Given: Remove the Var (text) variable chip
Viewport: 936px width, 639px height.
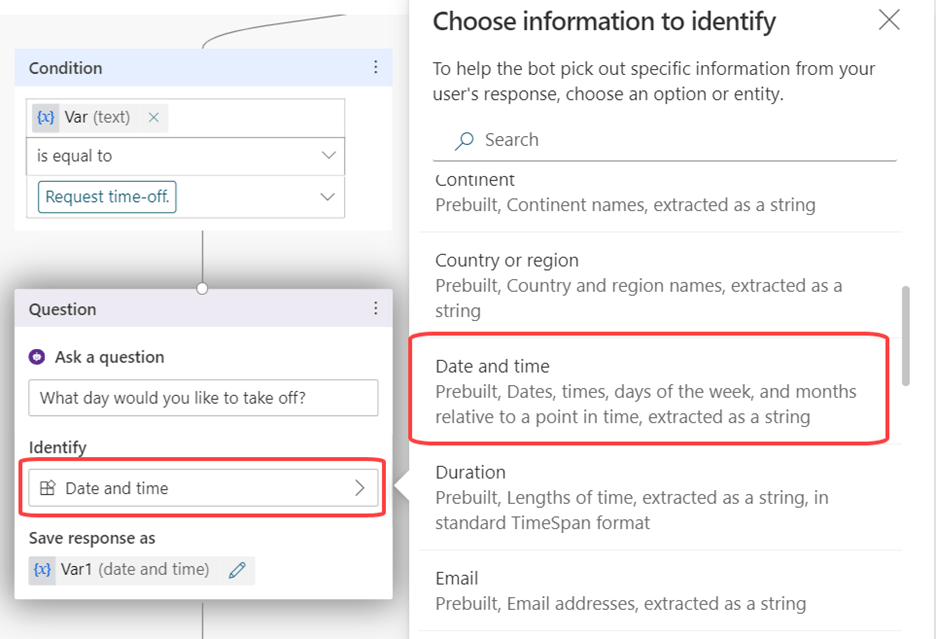Looking at the screenshot, I should click(x=153, y=117).
